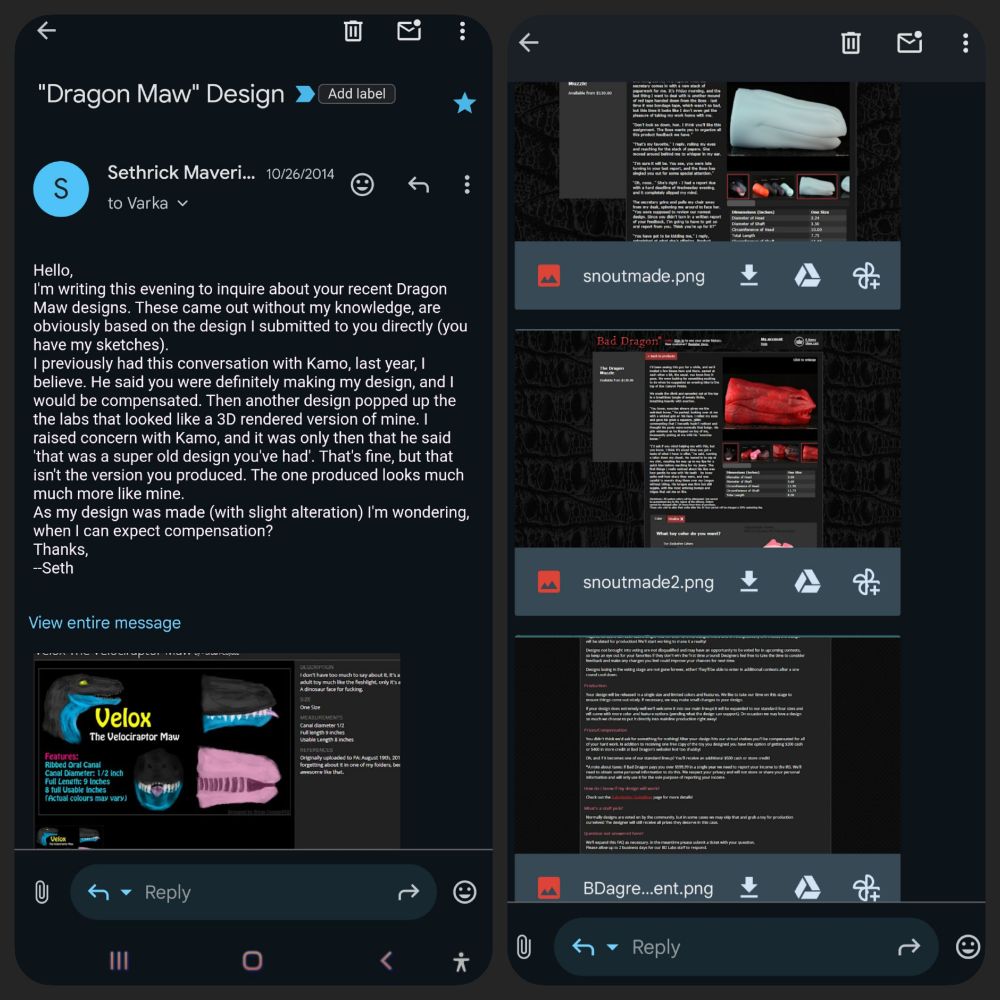Open Android recent apps button
The height and width of the screenshot is (1000, 1000).
click(x=119, y=960)
